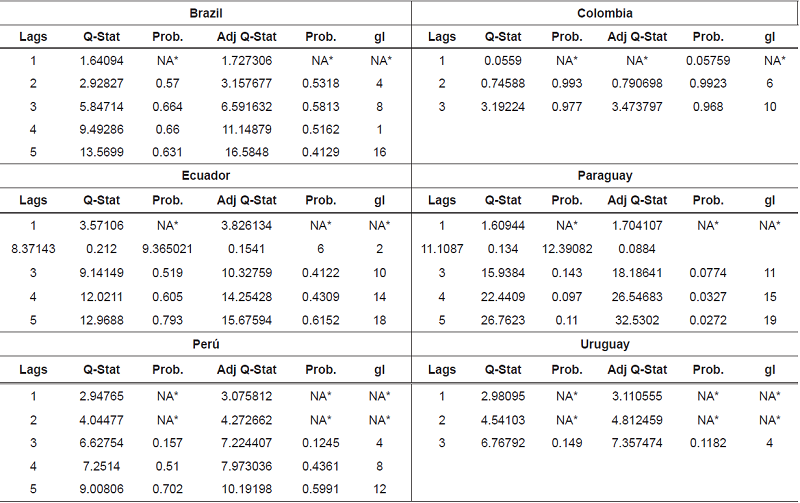The height and width of the screenshot is (503, 800).
Task: Click the Perú Adj Q-Stat cell 10.19198
Action: point(244,490)
